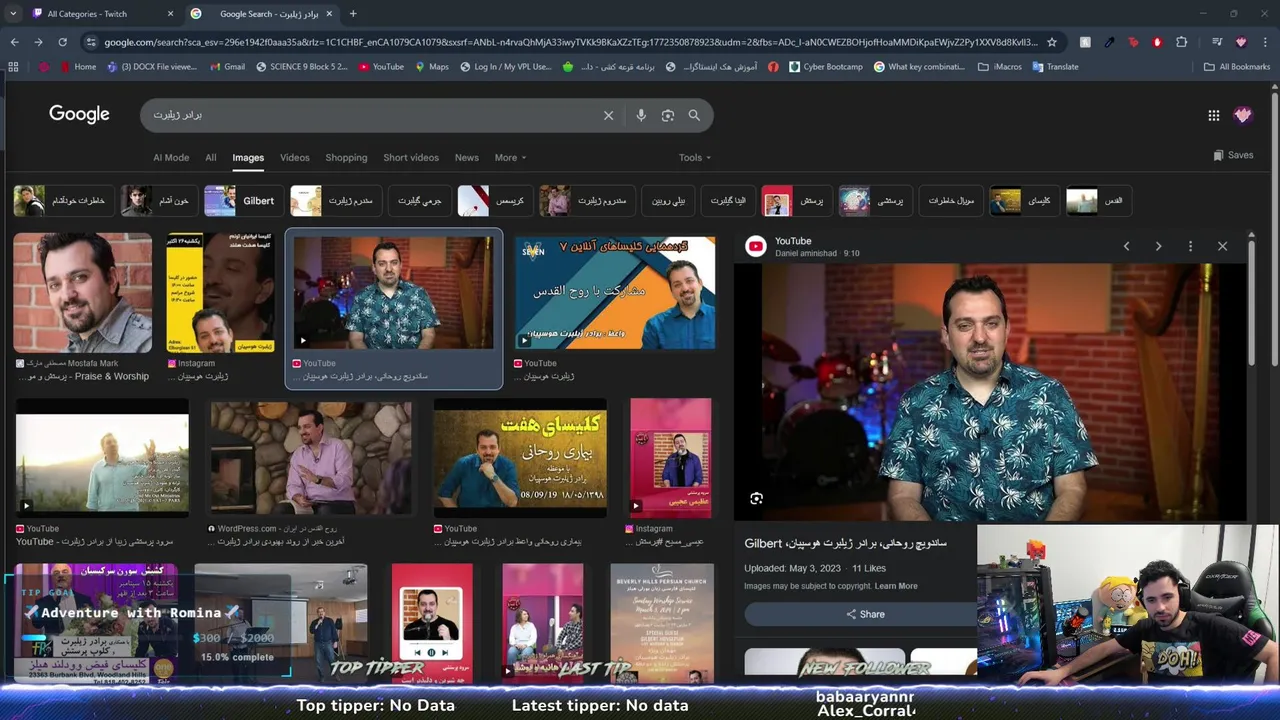Screen dimensions: 1280x720
Task: Open the Home bookmark
Action: point(78,67)
